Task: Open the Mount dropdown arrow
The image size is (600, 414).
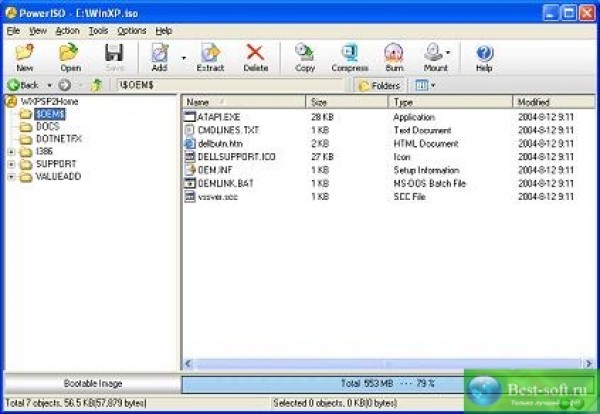Action: tap(448, 52)
